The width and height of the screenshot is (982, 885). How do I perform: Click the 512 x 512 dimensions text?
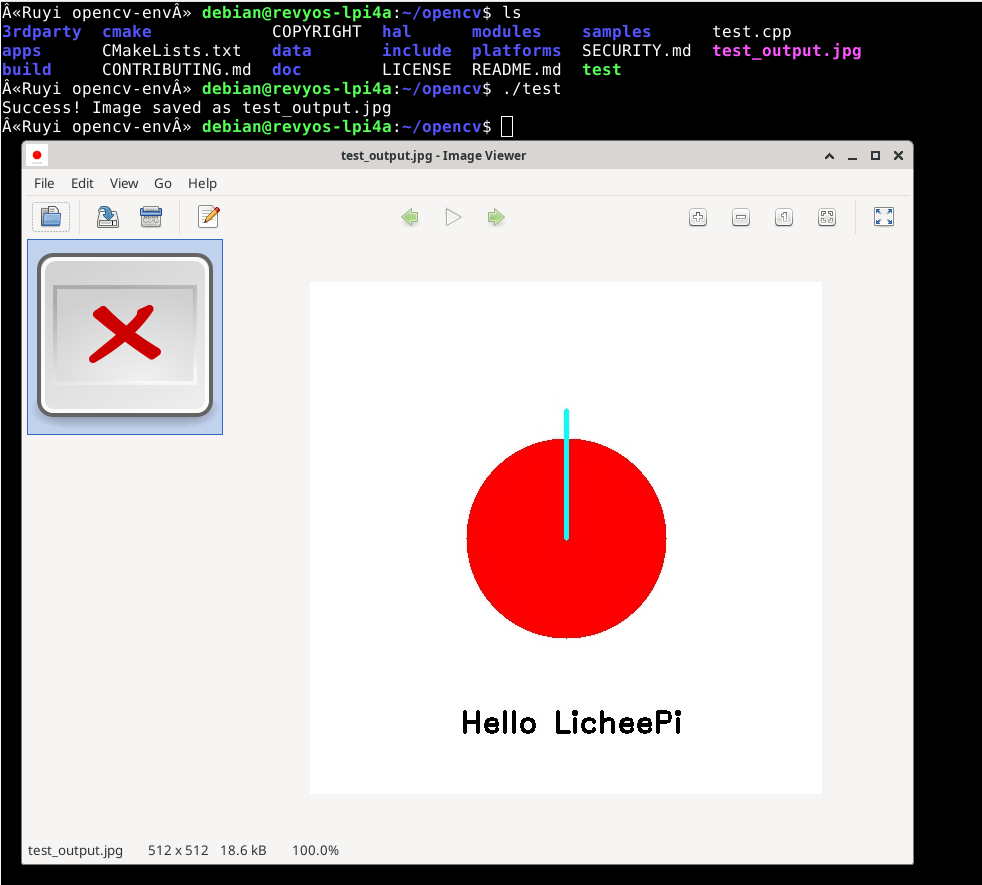click(178, 851)
